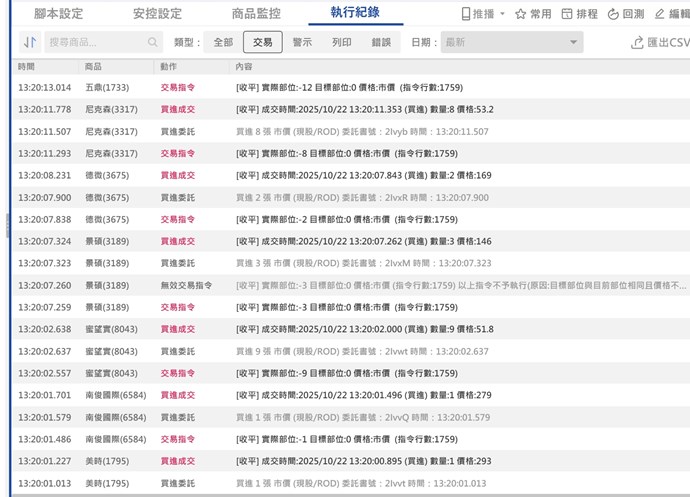
Task: Click the search magnifier icon
Action: click(x=153, y=43)
